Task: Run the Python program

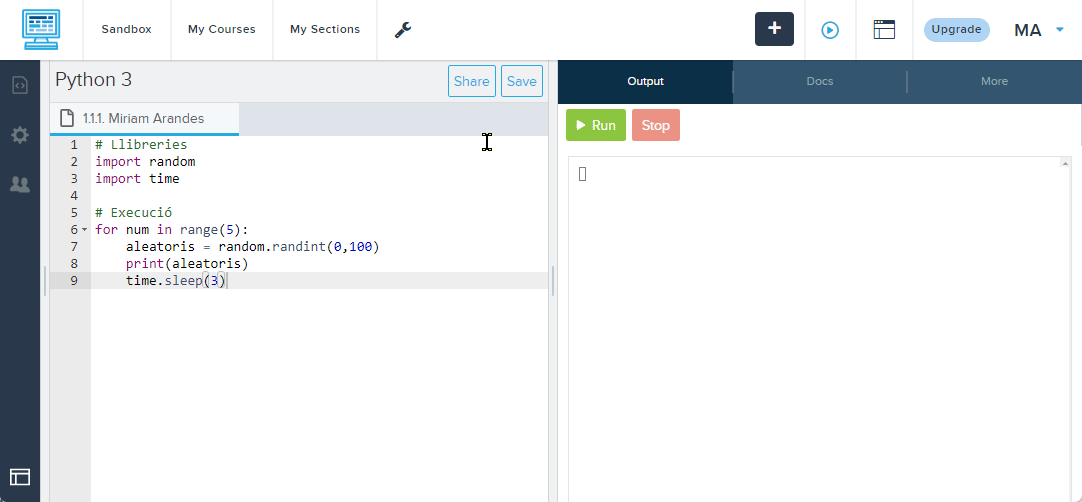Action: pos(596,125)
